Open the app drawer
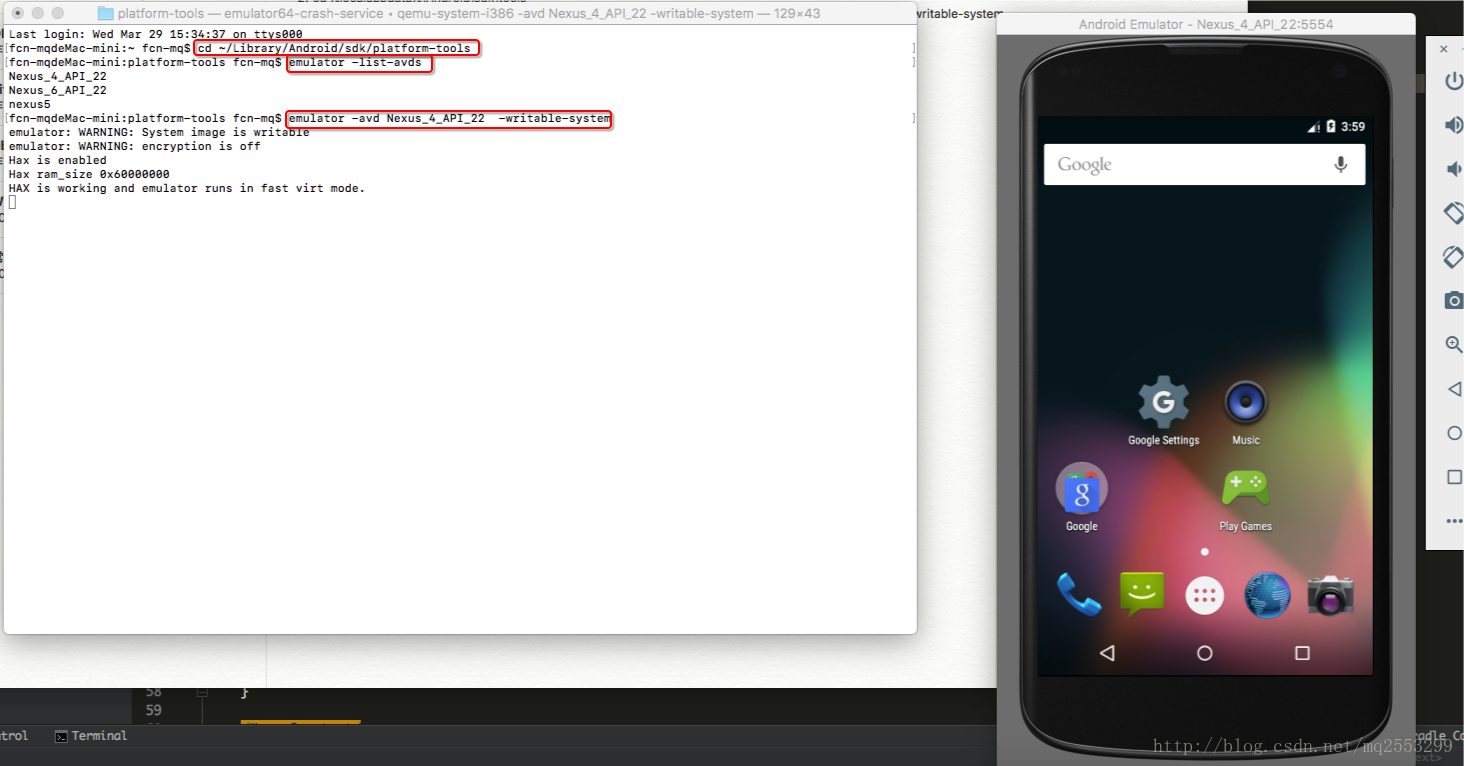The image size is (1464, 766). pos(1204,596)
